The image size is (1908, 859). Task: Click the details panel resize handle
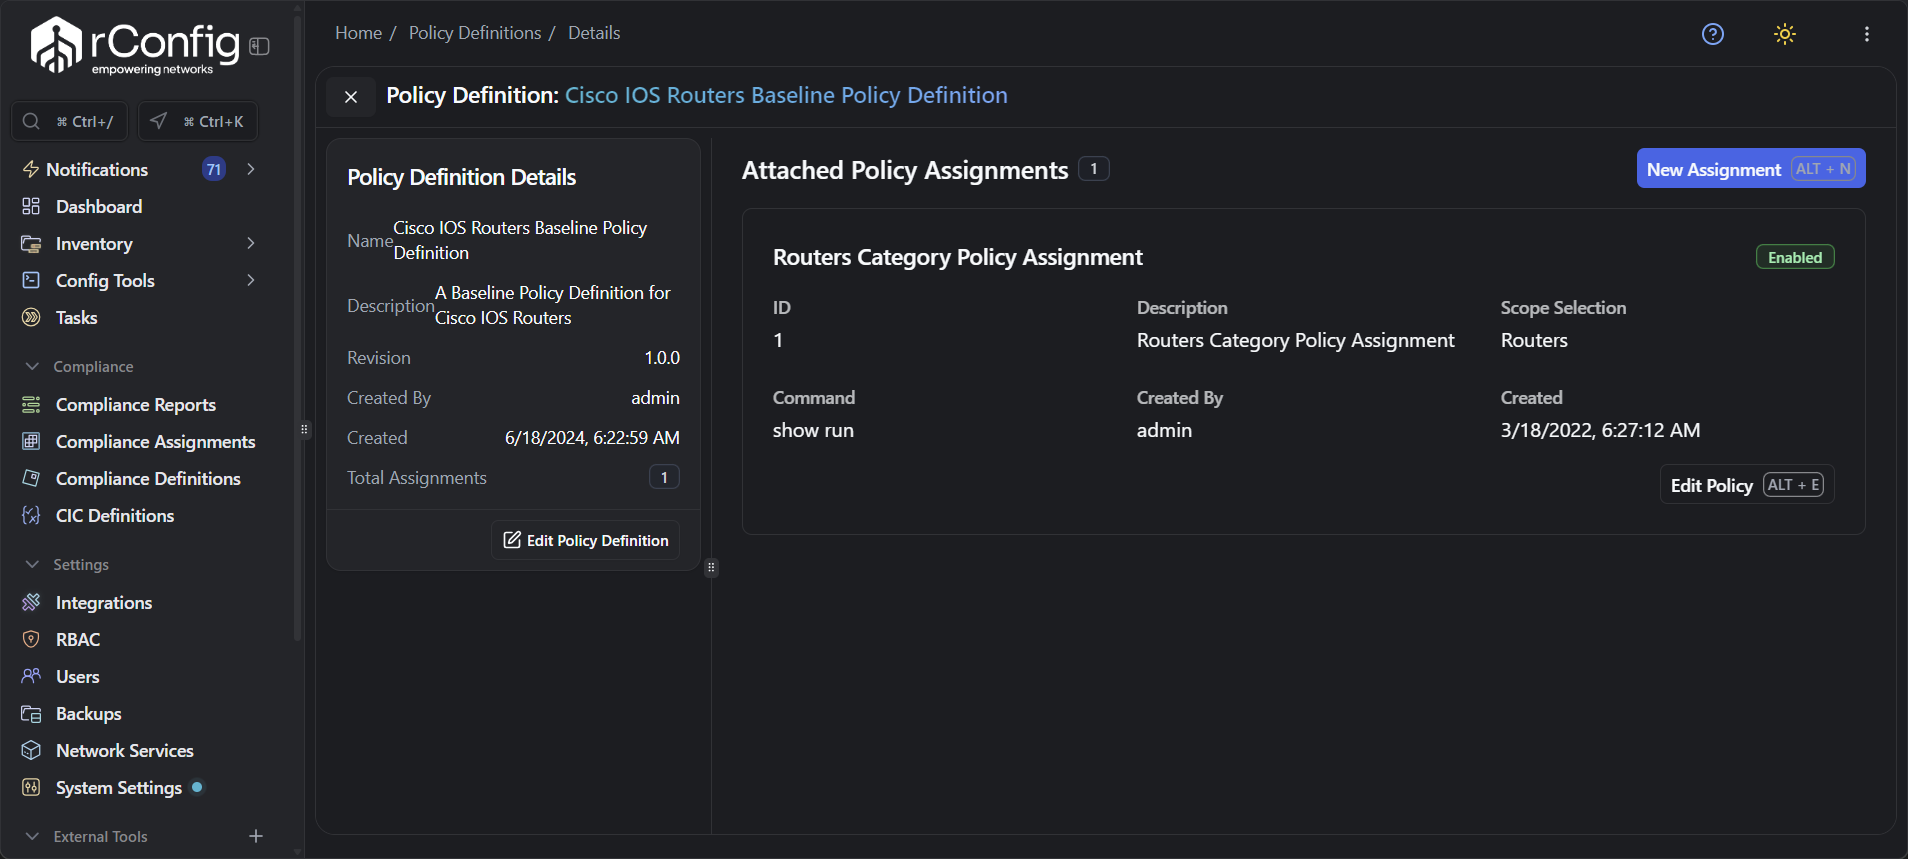(711, 568)
